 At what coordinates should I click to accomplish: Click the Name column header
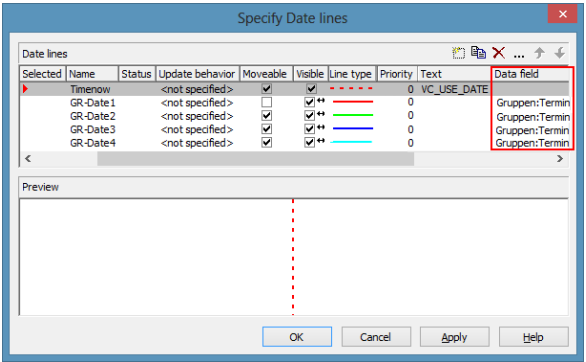[92, 74]
